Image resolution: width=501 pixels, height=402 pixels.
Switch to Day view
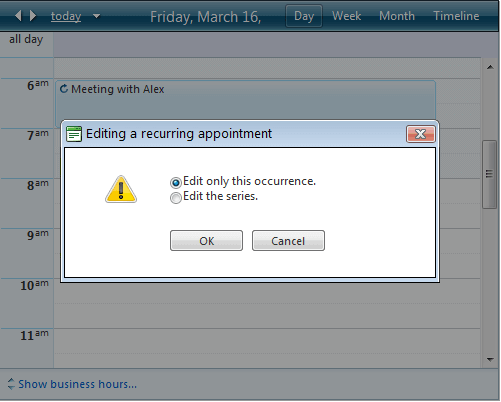coord(304,16)
